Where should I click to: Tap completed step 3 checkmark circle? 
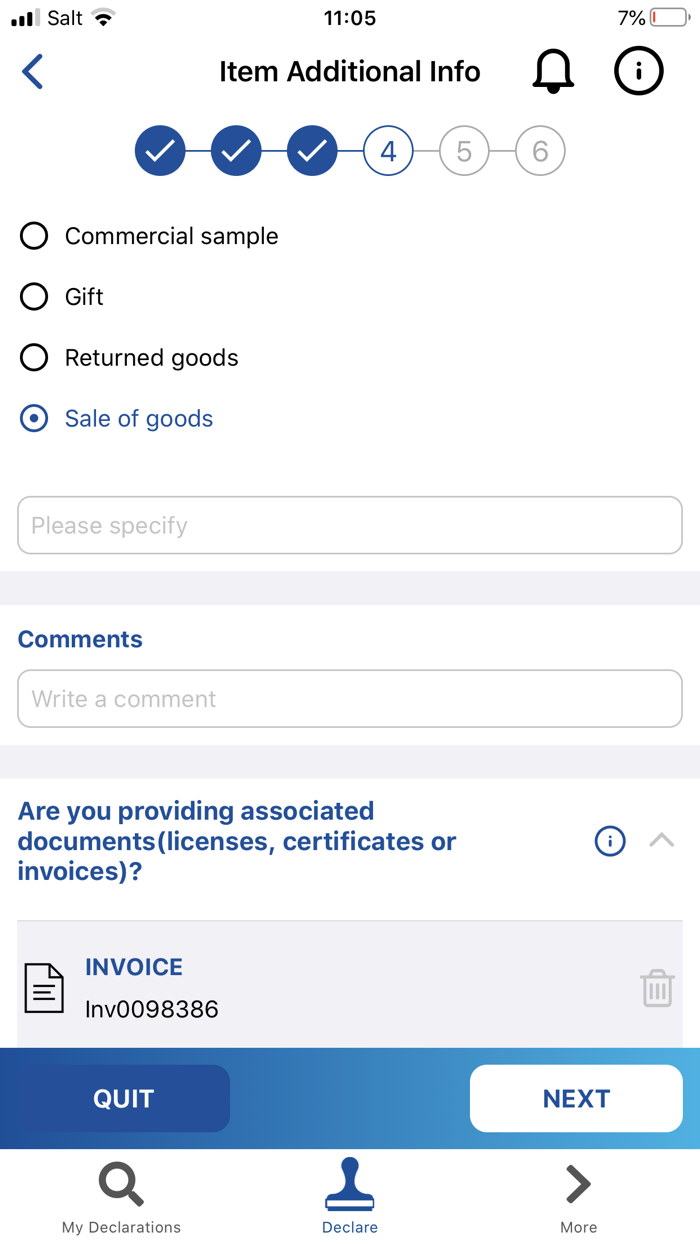pyautogui.click(x=312, y=150)
